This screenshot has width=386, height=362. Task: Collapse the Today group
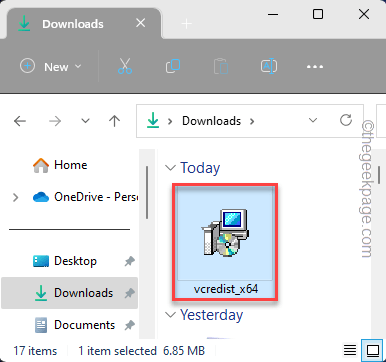click(x=171, y=168)
